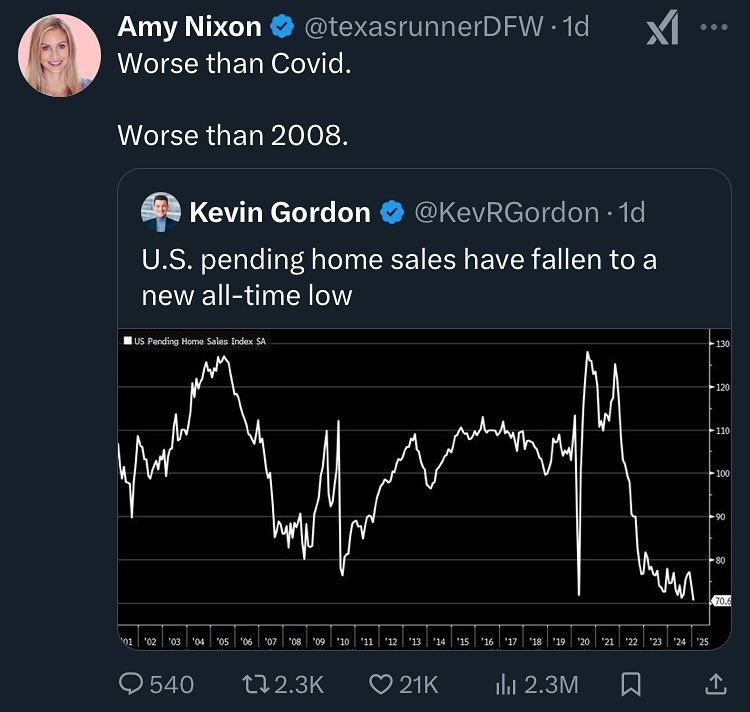Click Kevin Gordon display name

(x=279, y=212)
